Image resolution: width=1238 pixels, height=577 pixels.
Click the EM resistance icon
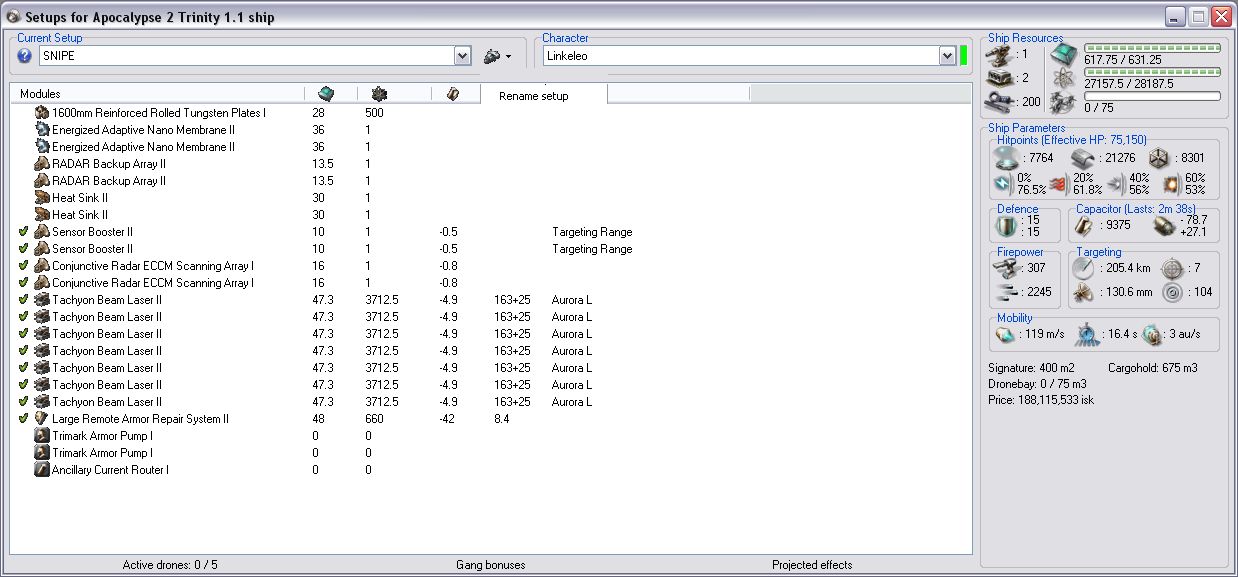(x=1003, y=184)
